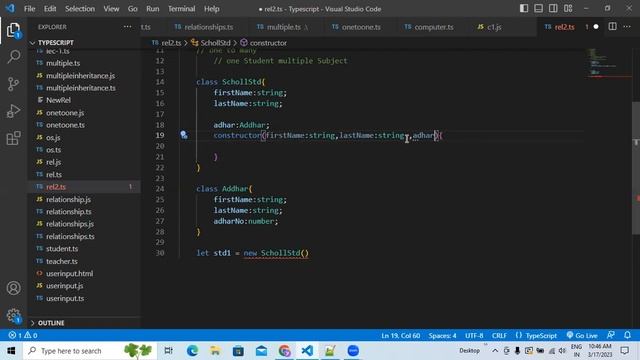The height and width of the screenshot is (360, 640).
Task: Open the Search view in activity bar
Action: point(13,57)
